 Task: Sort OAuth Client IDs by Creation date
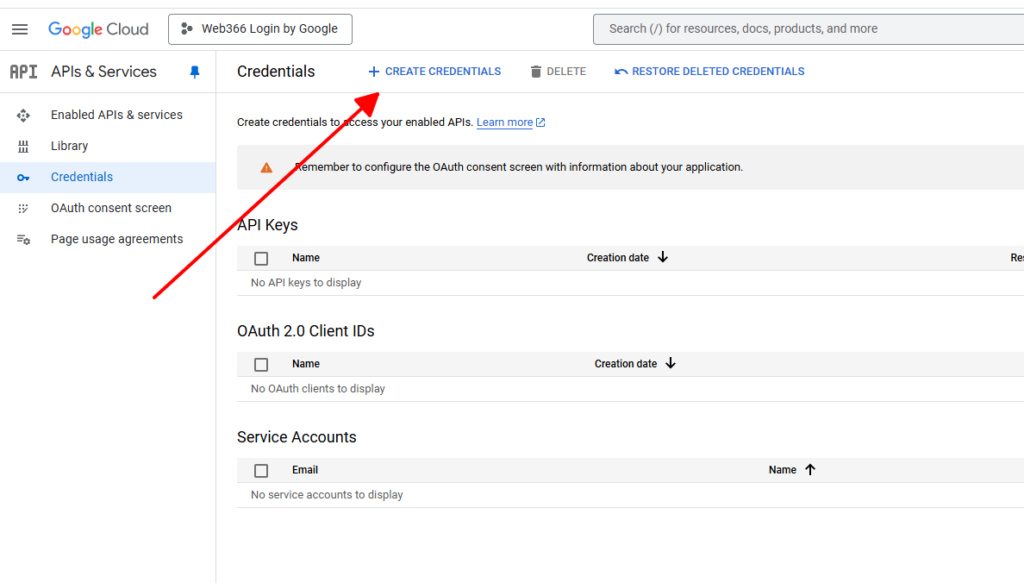626,364
